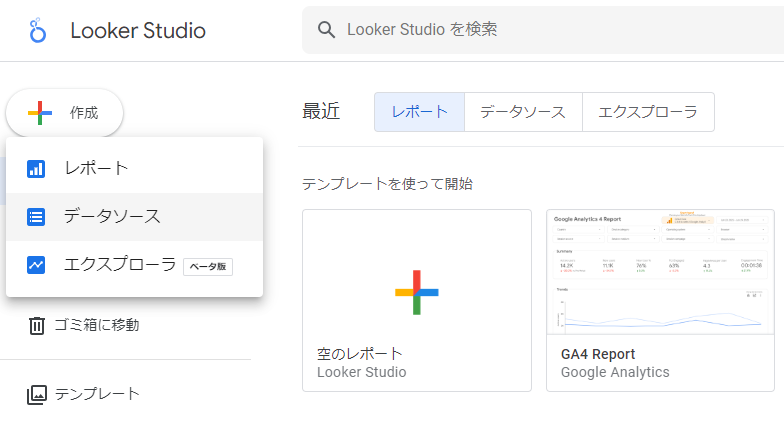784x421 pixels.
Task: Click the Looker Studio title text
Action: tap(138, 30)
